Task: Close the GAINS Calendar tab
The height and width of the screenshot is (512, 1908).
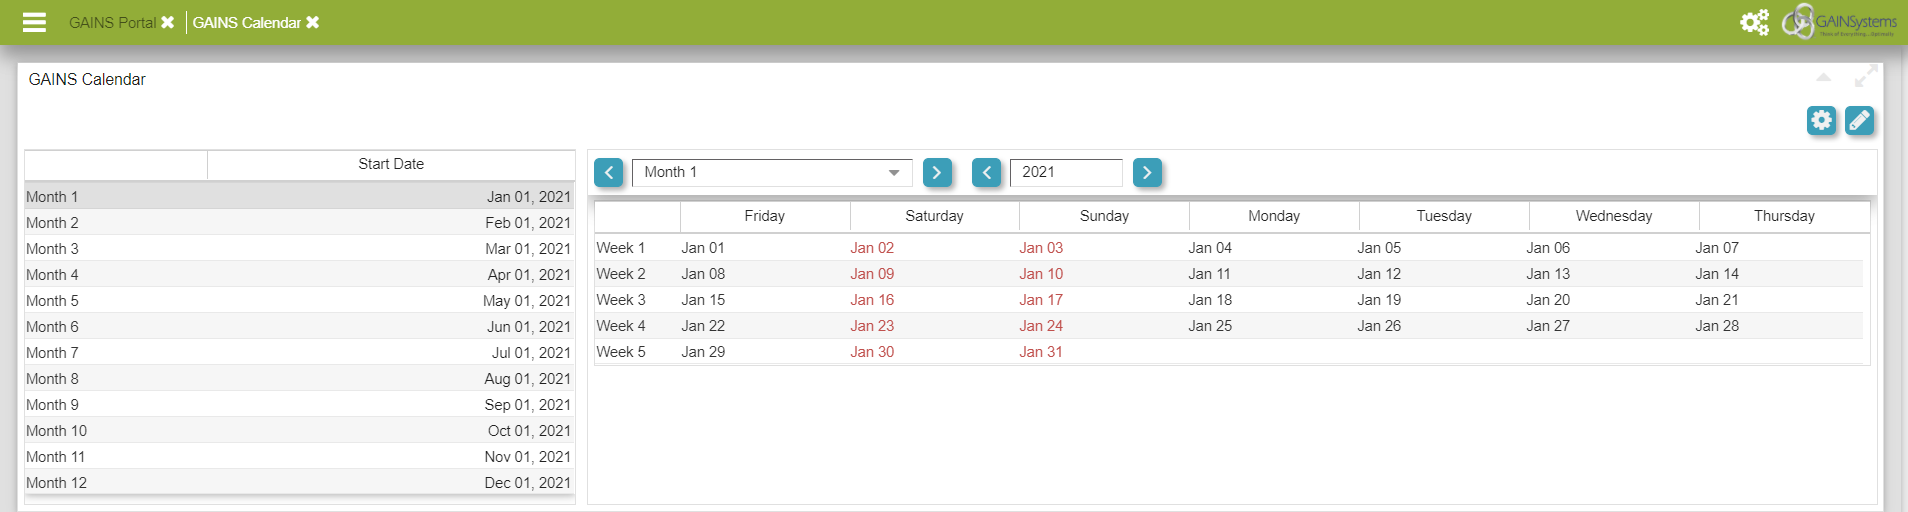Action: tap(313, 22)
